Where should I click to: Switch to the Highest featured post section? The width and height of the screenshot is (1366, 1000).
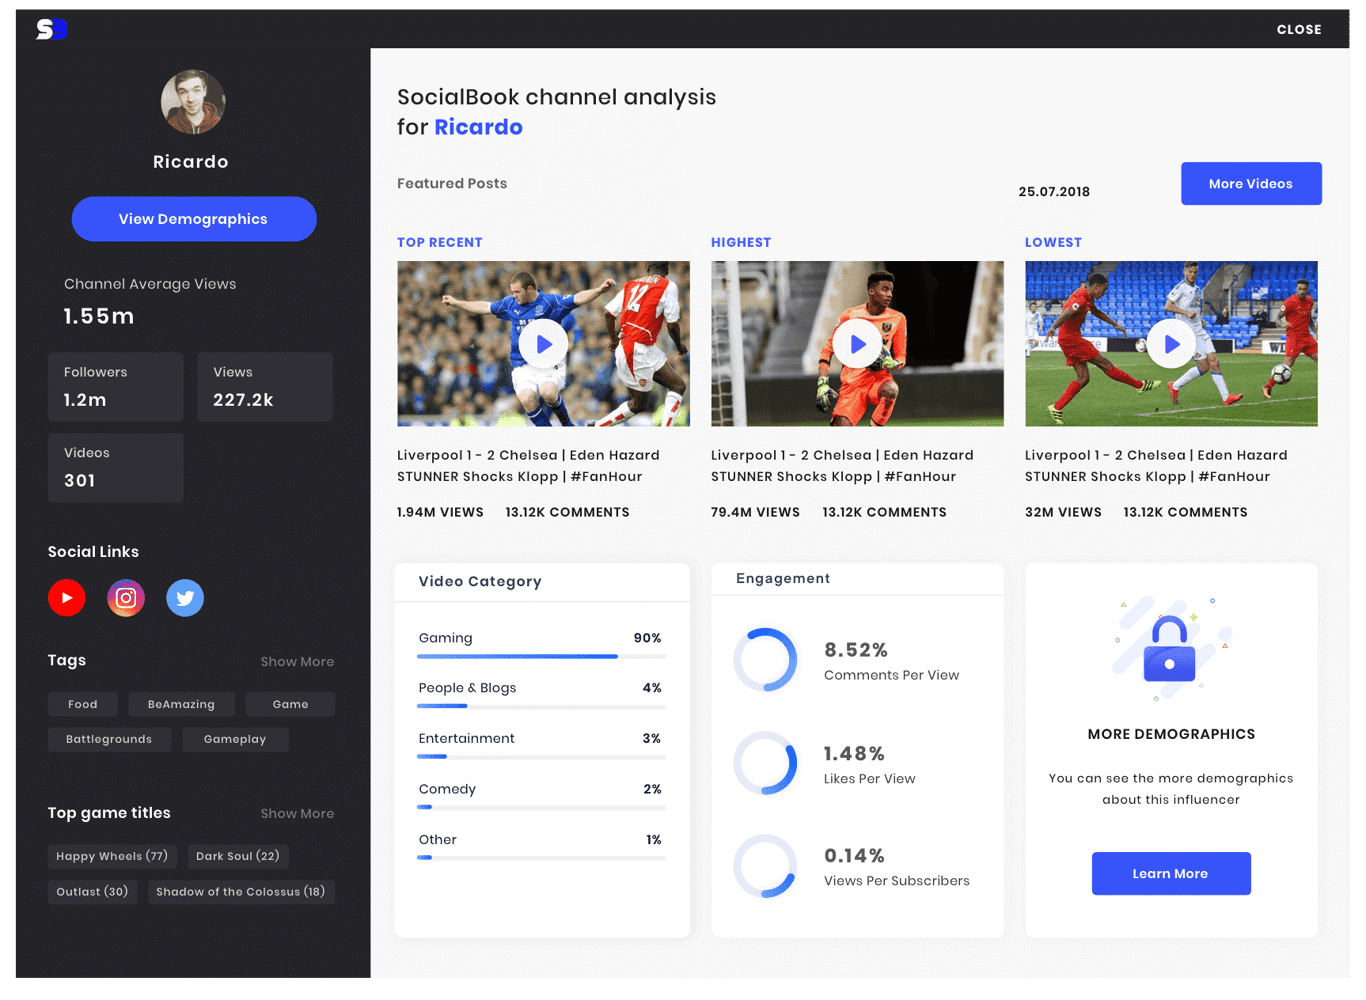(741, 242)
